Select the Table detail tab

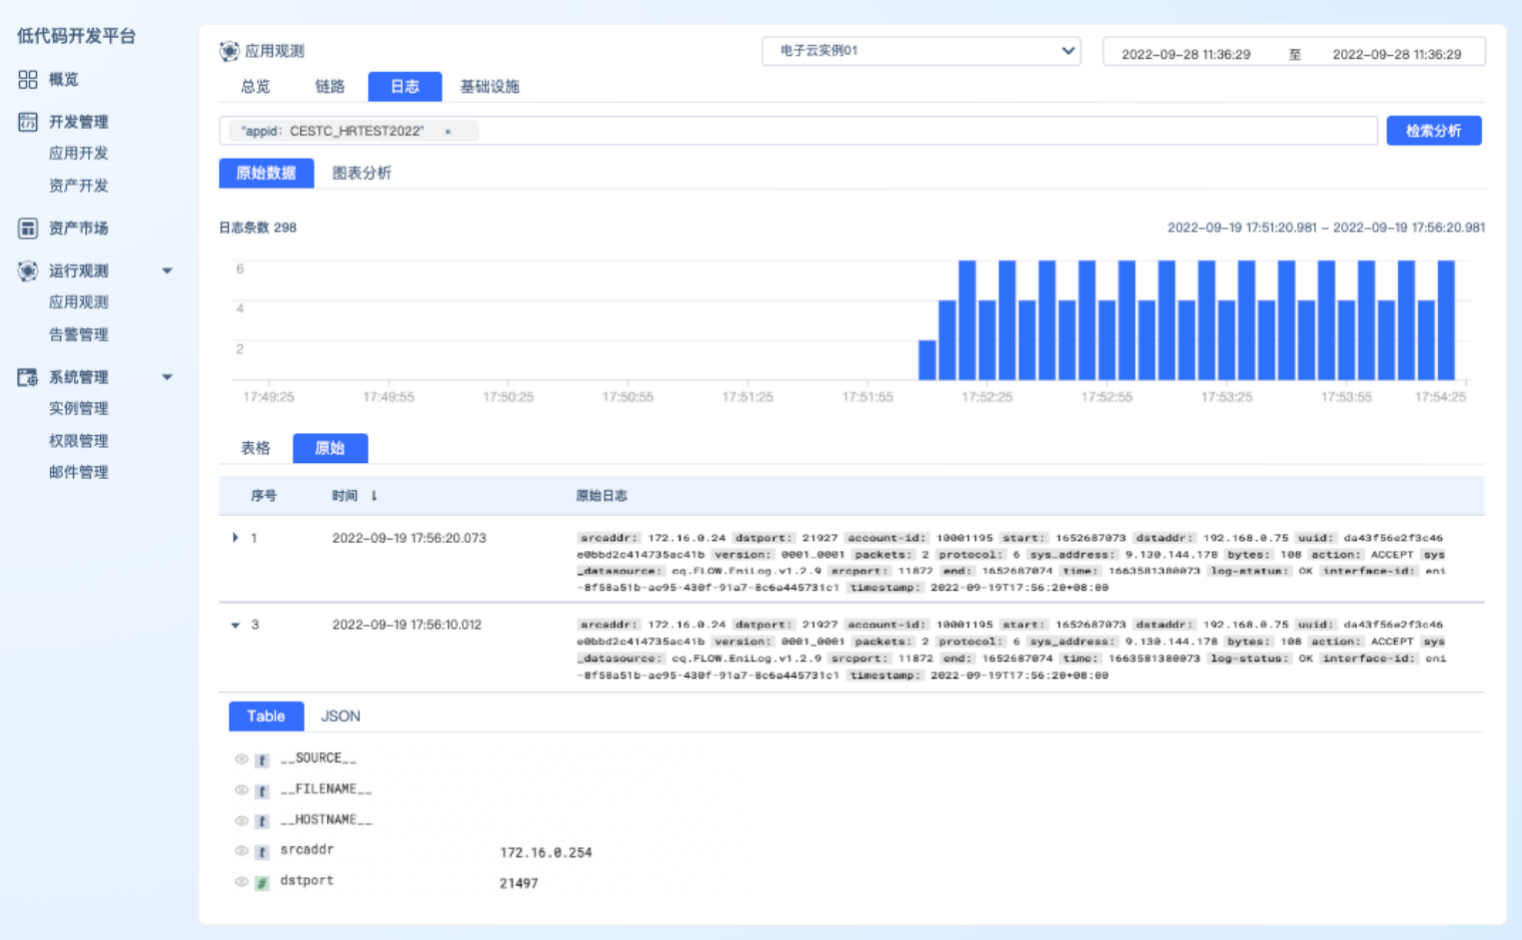266,716
